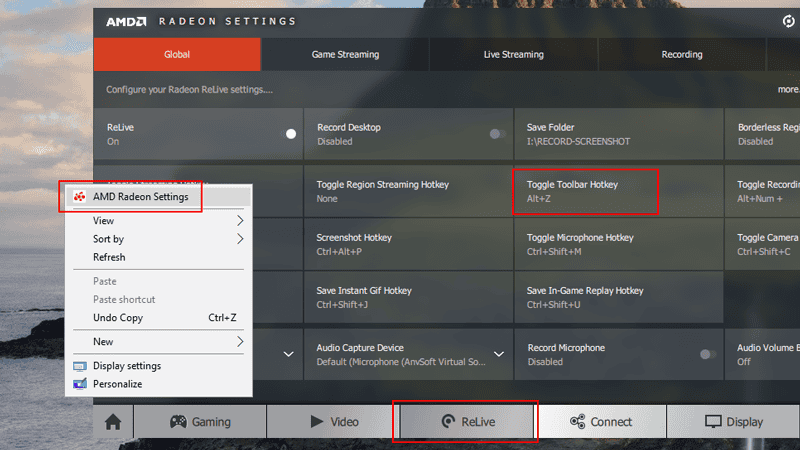The image size is (800, 450).
Task: Enable the Record Microphone toggle
Action: (707, 354)
